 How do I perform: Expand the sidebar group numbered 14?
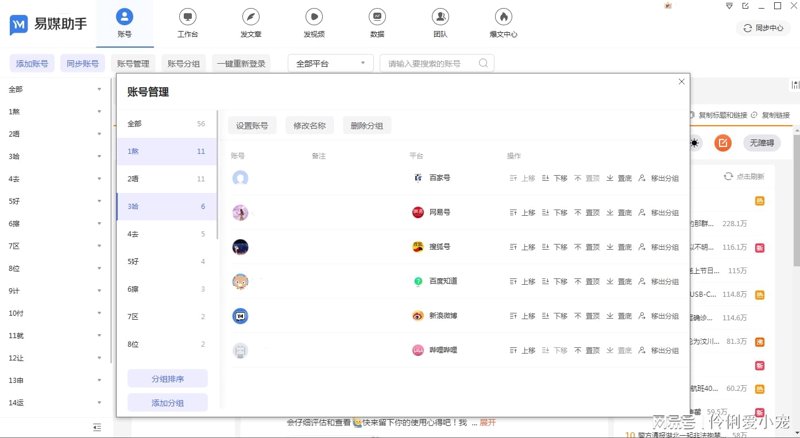tap(99, 403)
